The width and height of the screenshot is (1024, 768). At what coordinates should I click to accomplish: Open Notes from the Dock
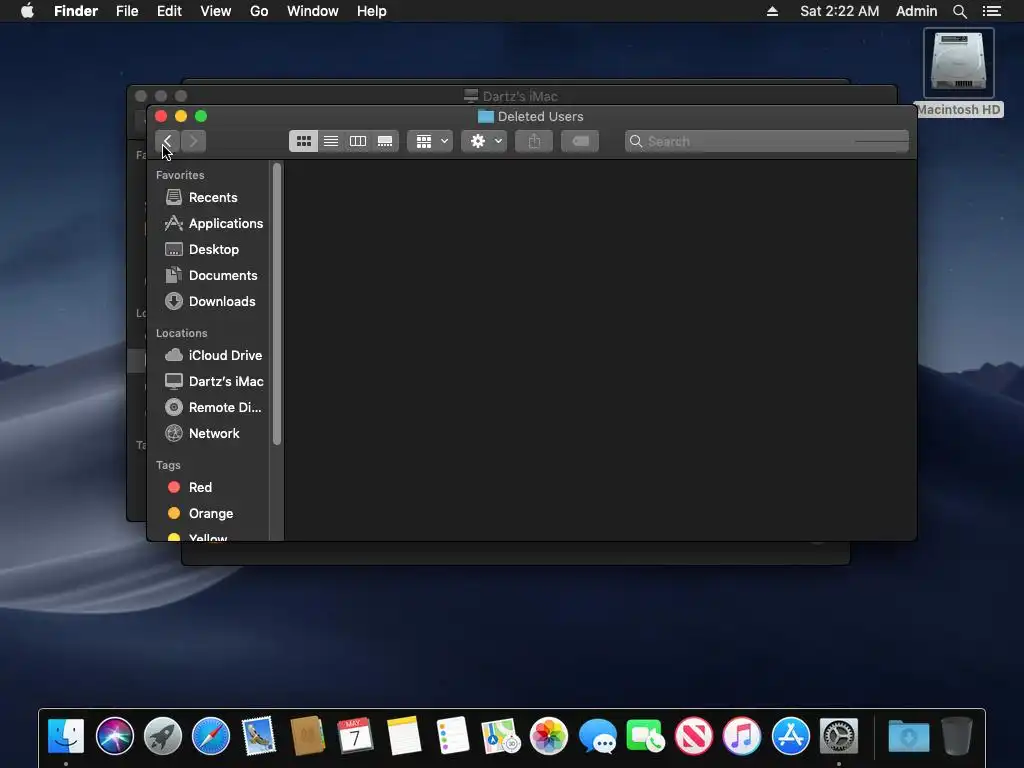tap(404, 736)
